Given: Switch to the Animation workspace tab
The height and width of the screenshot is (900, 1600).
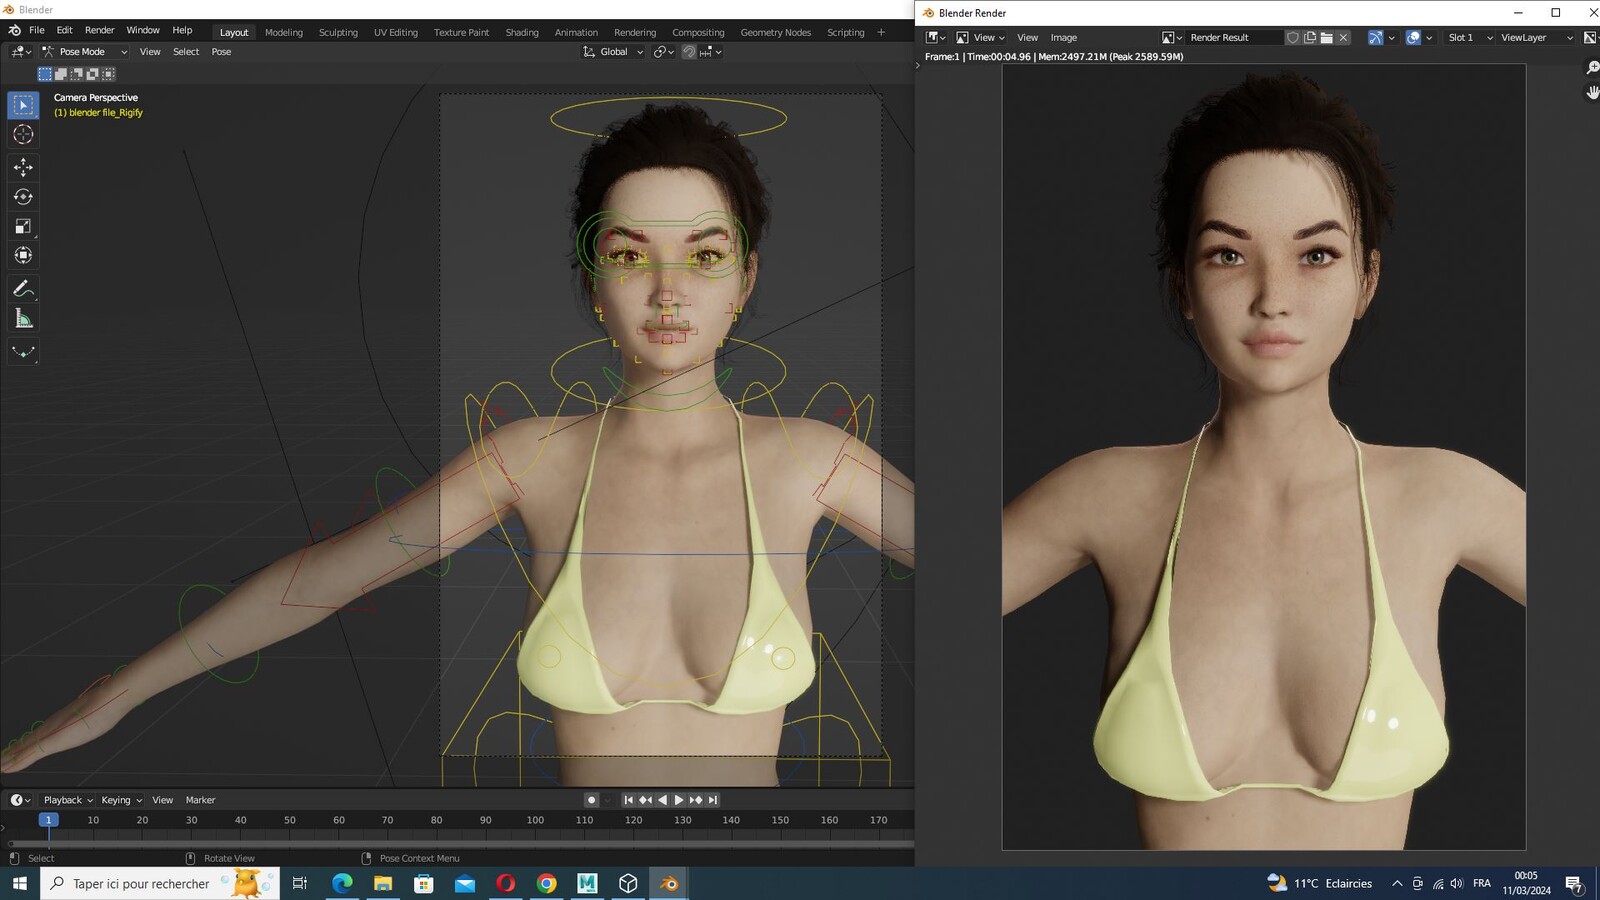Looking at the screenshot, I should (x=576, y=32).
